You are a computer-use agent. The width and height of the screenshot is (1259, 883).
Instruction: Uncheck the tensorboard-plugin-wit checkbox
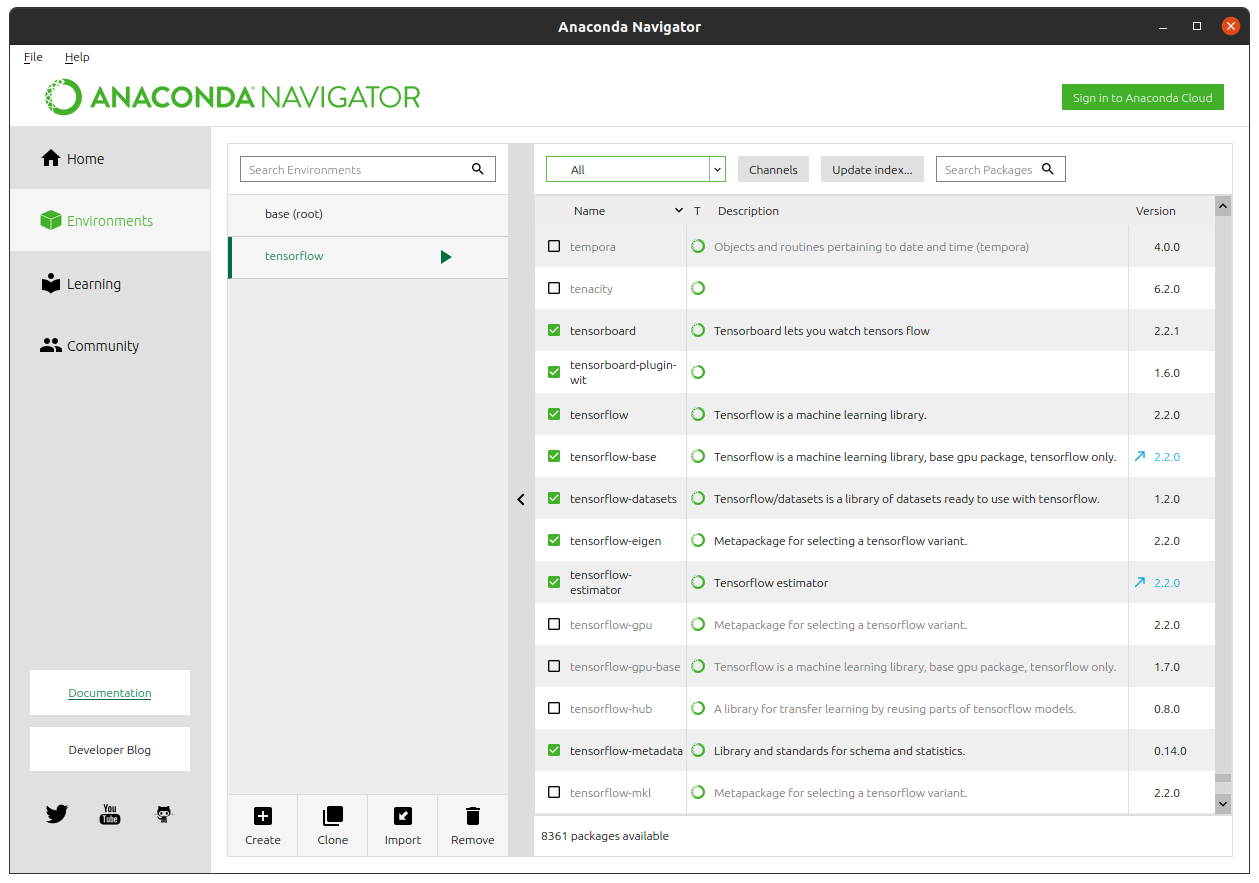[554, 372]
